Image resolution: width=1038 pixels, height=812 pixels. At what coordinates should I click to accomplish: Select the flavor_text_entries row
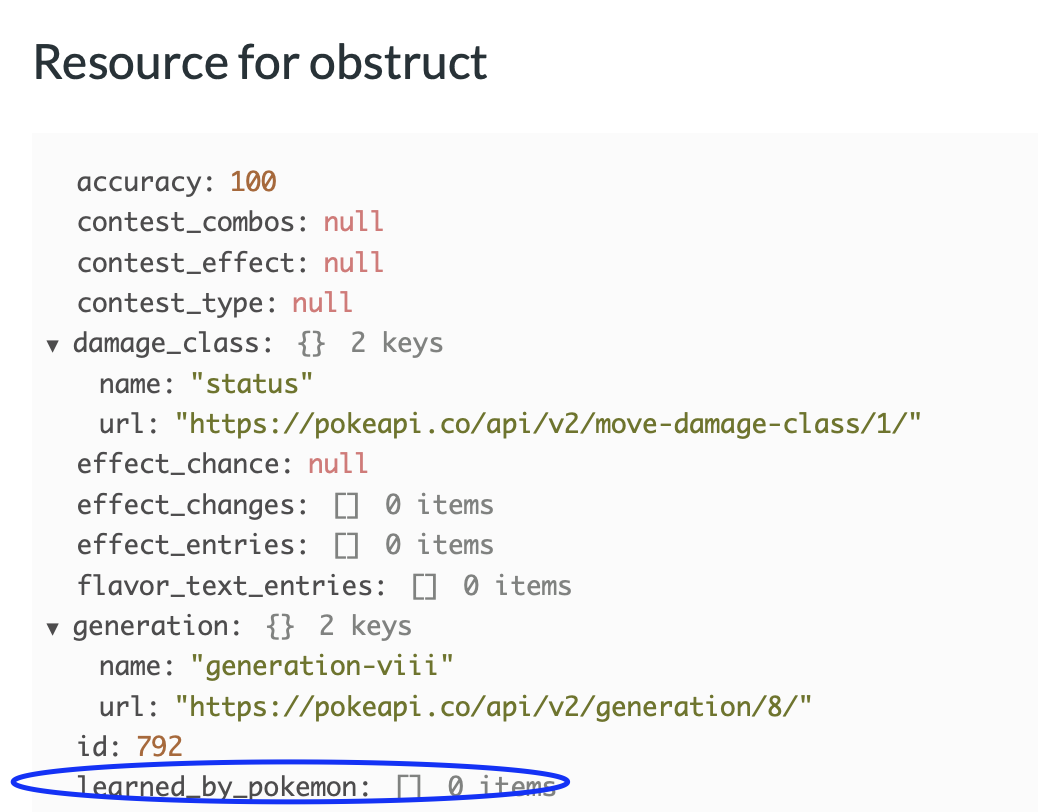tap(324, 586)
